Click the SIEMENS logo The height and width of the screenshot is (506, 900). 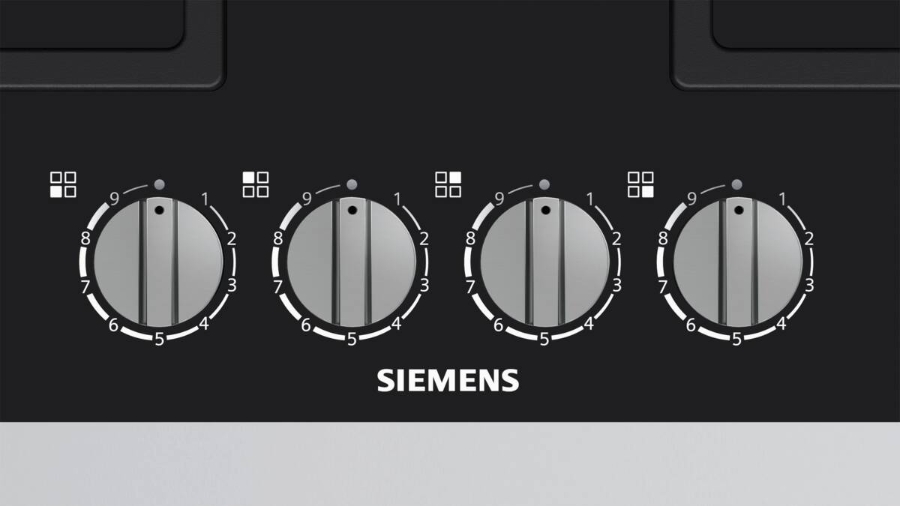(x=448, y=381)
